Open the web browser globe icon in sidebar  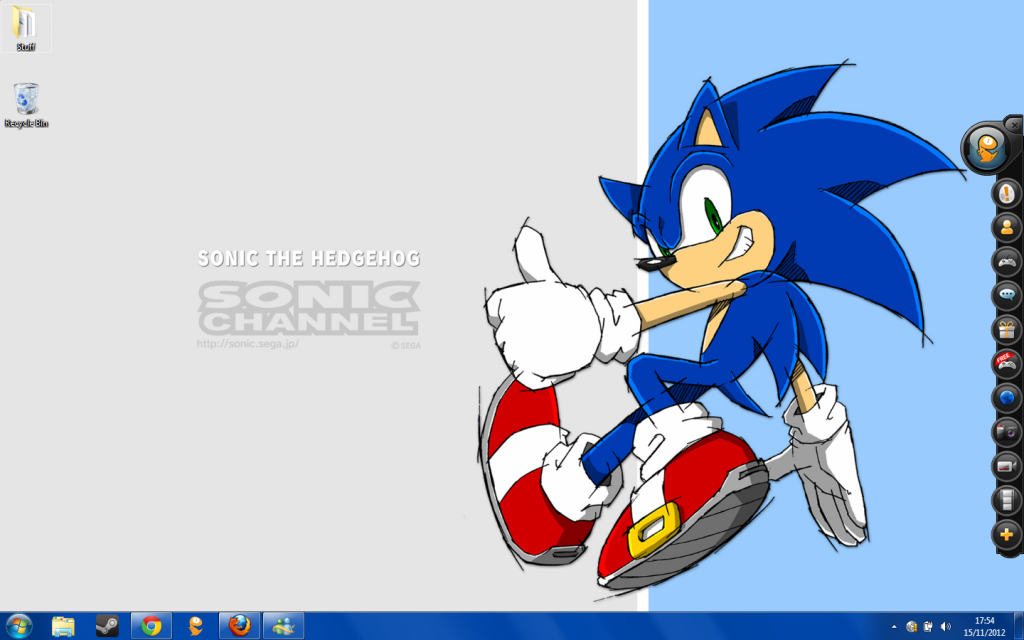(x=1006, y=398)
